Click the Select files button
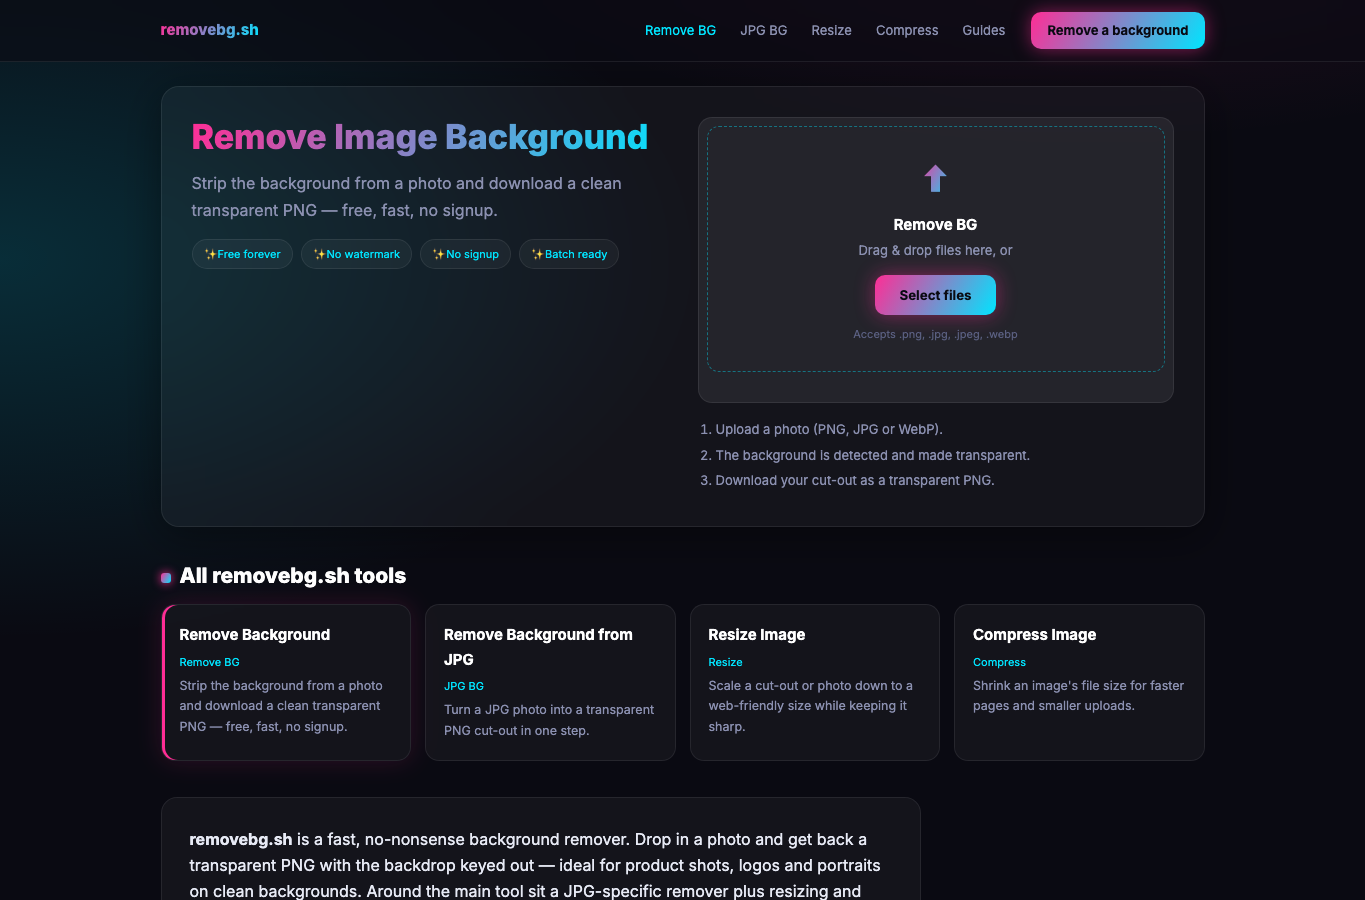 [935, 295]
